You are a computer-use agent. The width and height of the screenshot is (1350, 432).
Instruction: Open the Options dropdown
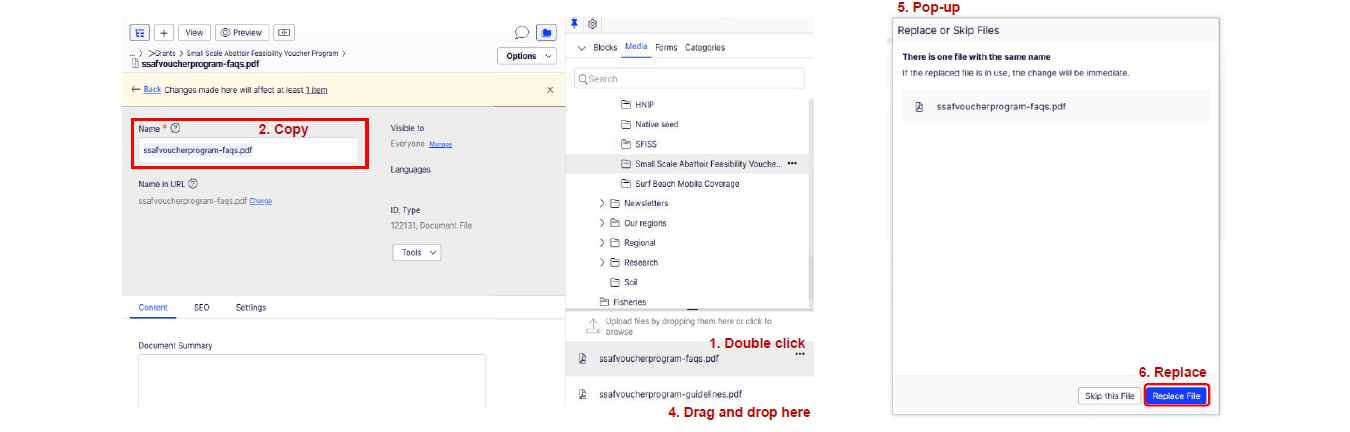tap(527, 56)
